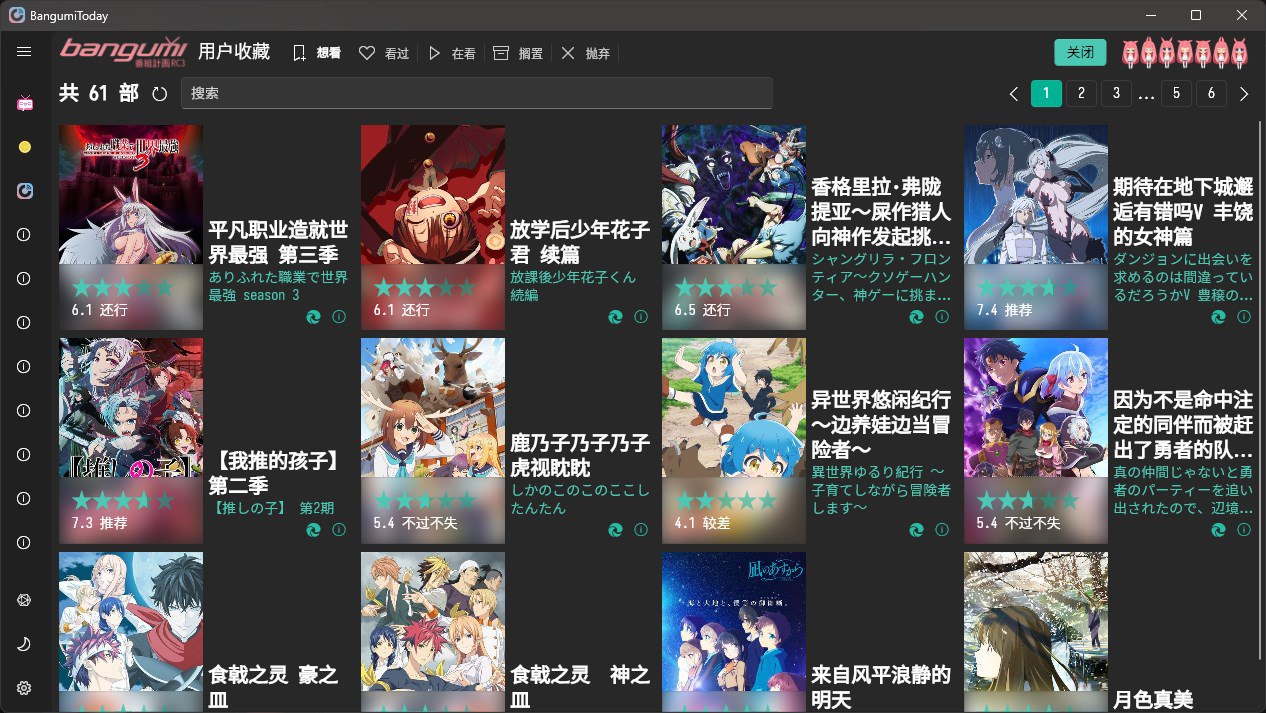Image resolution: width=1266 pixels, height=713 pixels.
Task: Open 平凡职业造就世界最强 第三季 in Edge browser
Action: (313, 316)
